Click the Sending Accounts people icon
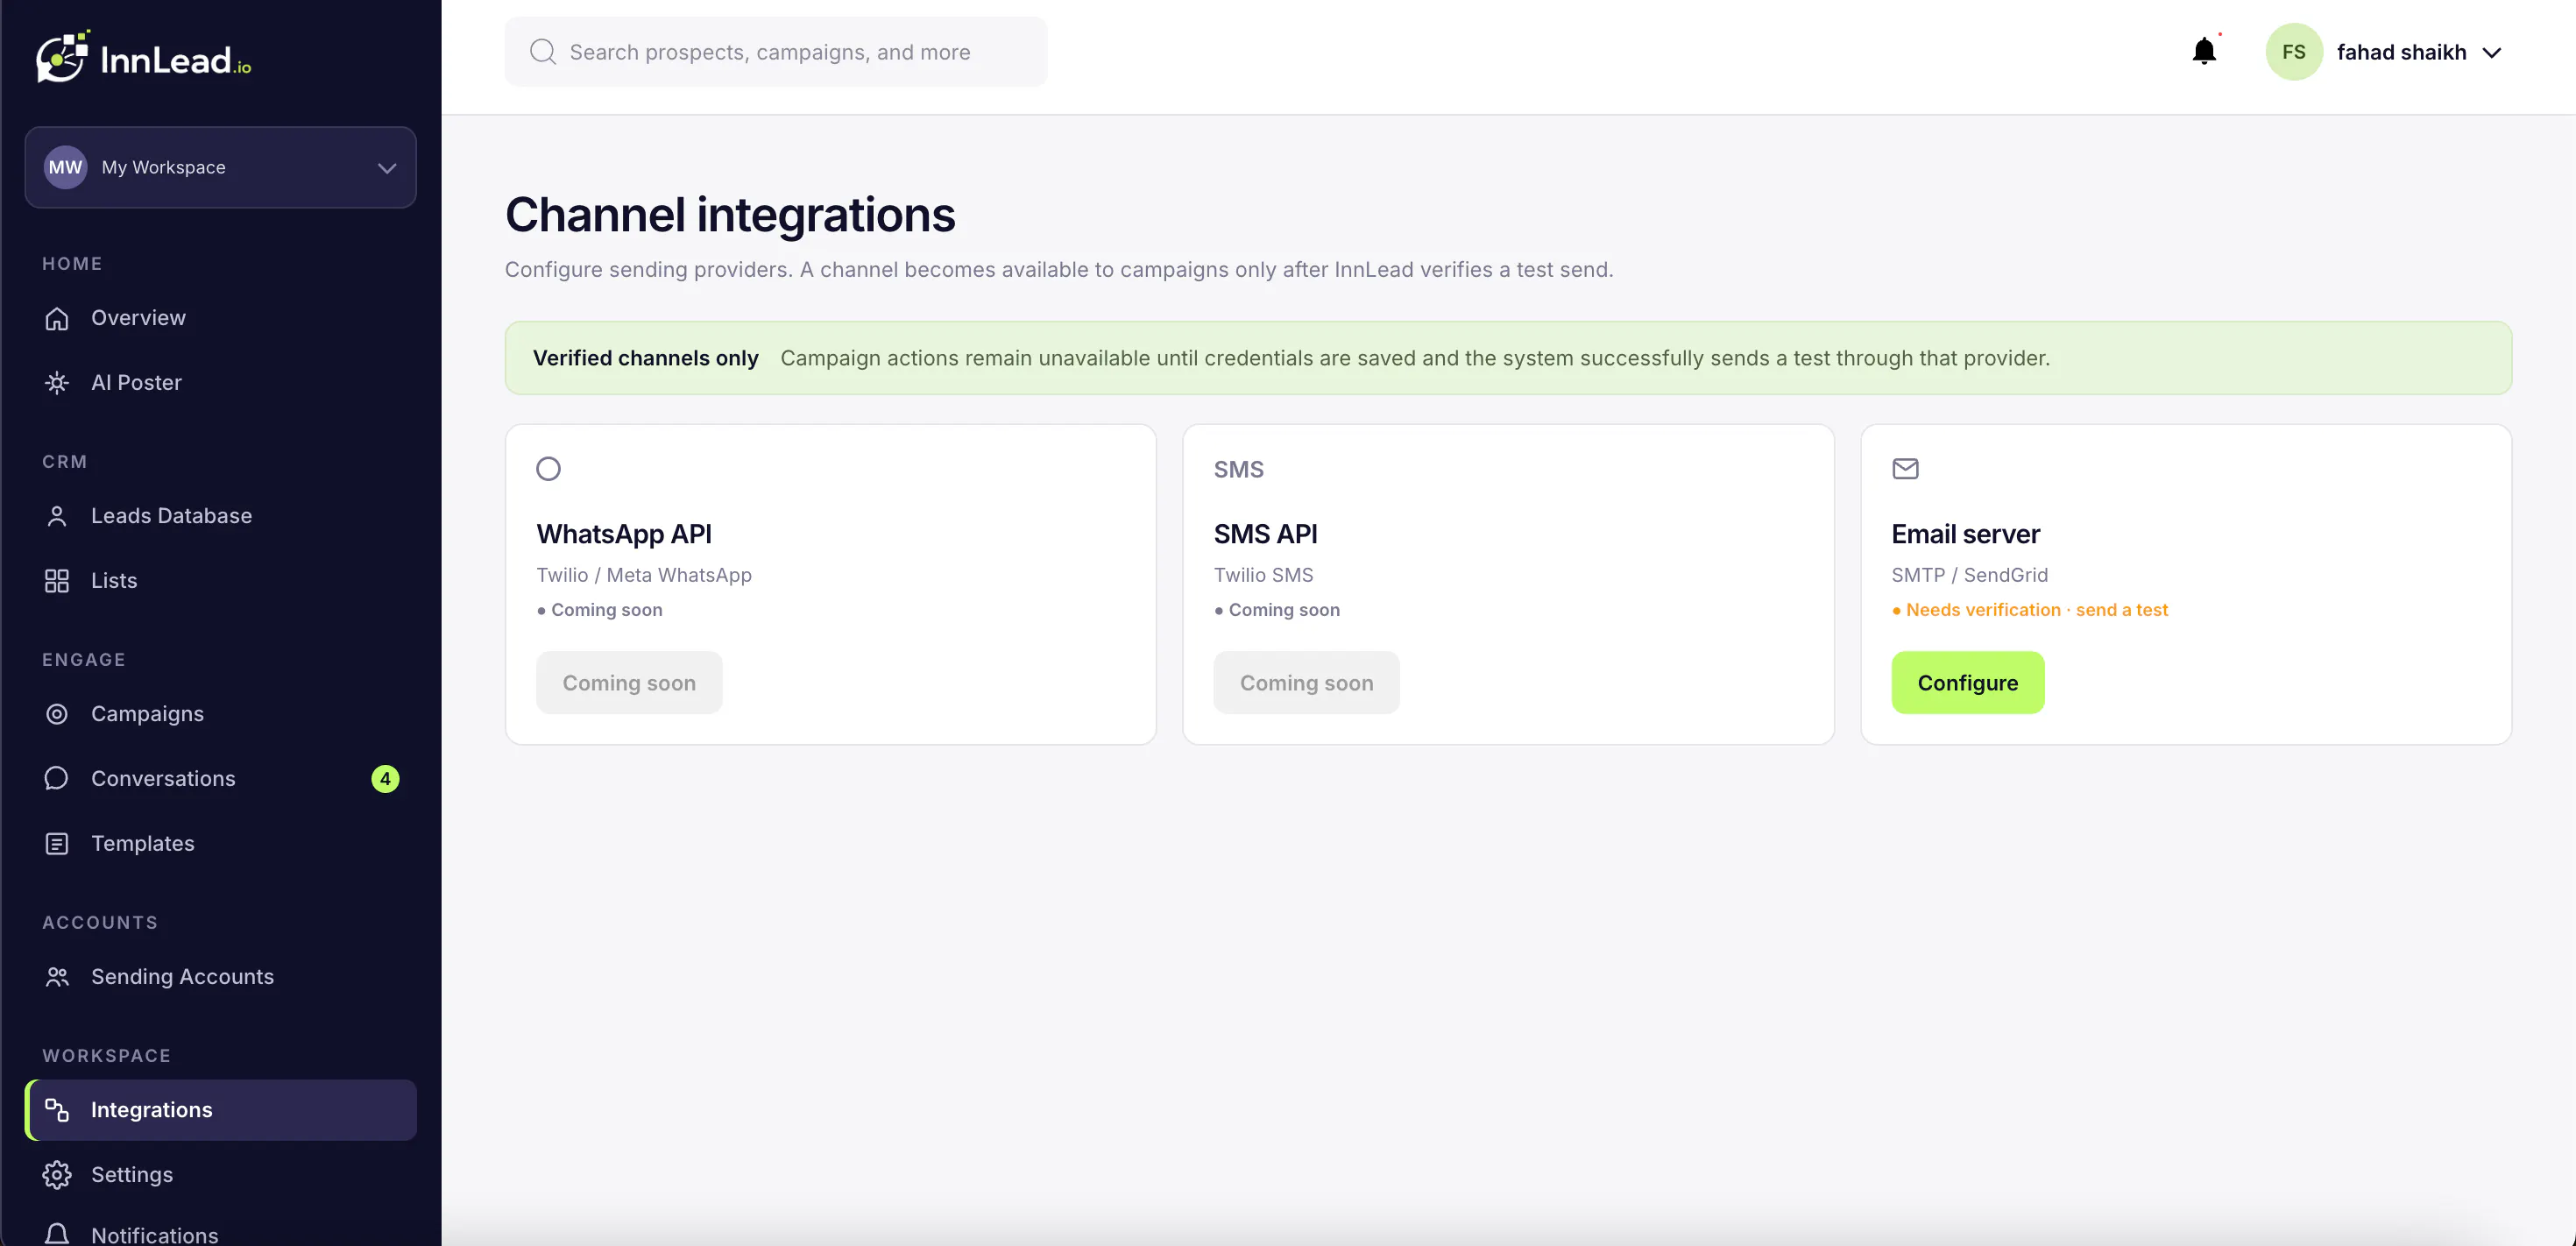 [57, 977]
